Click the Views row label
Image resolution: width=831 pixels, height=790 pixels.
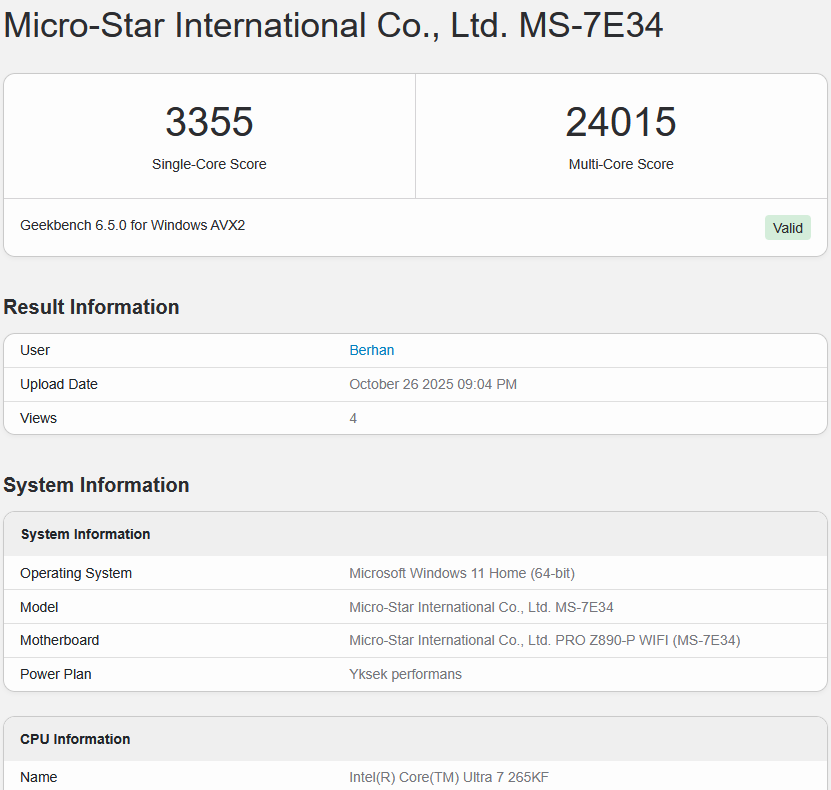pos(38,418)
